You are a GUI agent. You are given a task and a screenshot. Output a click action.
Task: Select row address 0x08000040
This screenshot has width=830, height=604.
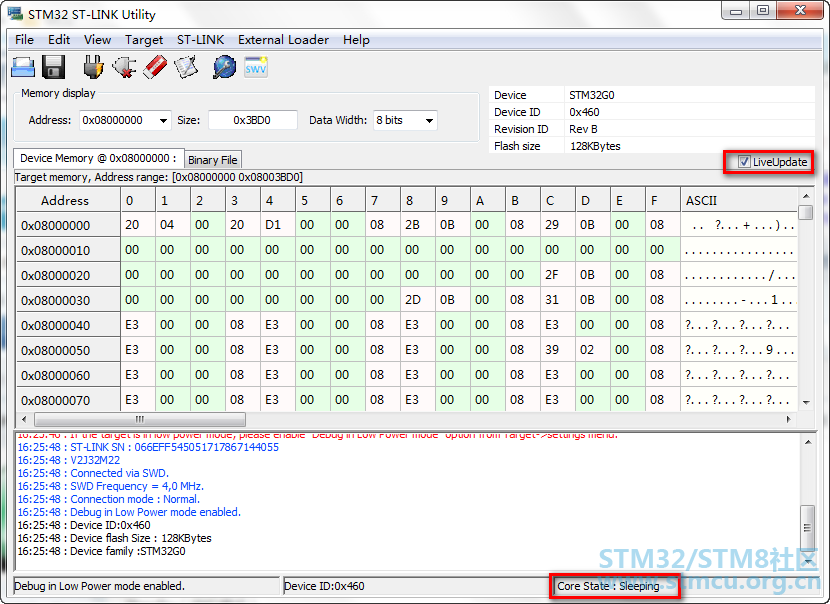68,324
